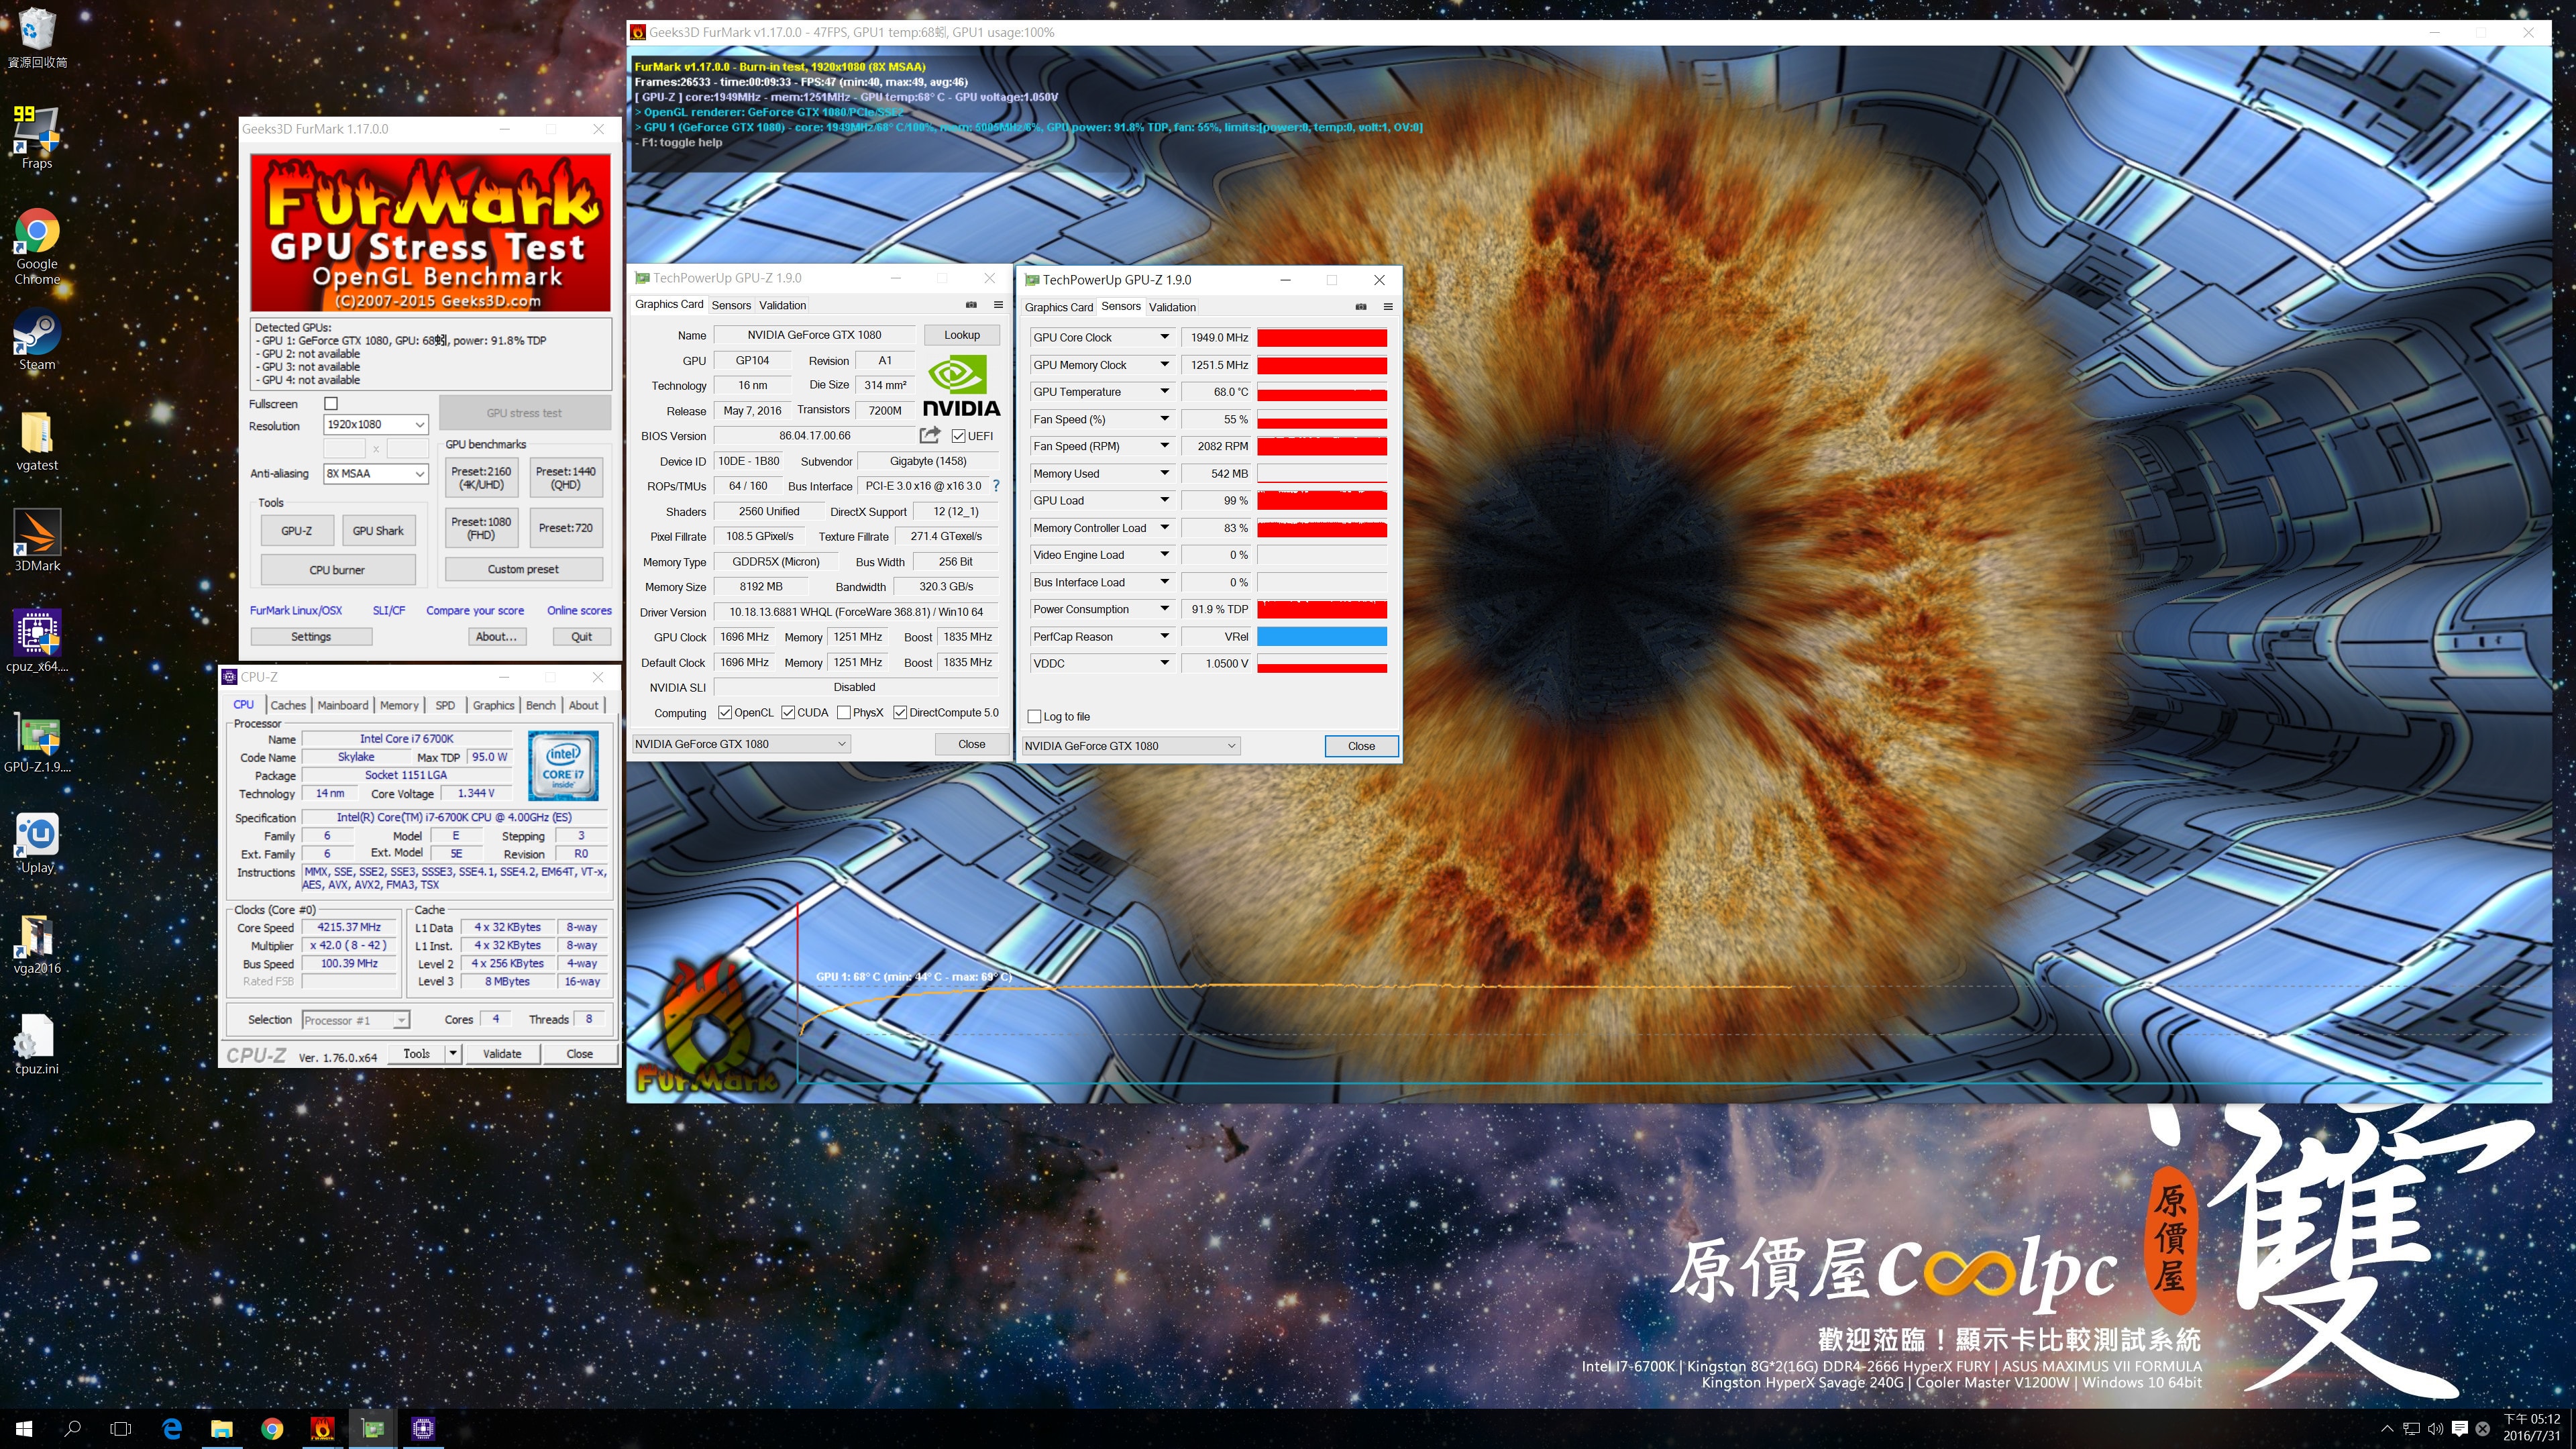Viewport: 2576px width, 1449px height.
Task: Click the Custom preset button
Action: [x=523, y=569]
